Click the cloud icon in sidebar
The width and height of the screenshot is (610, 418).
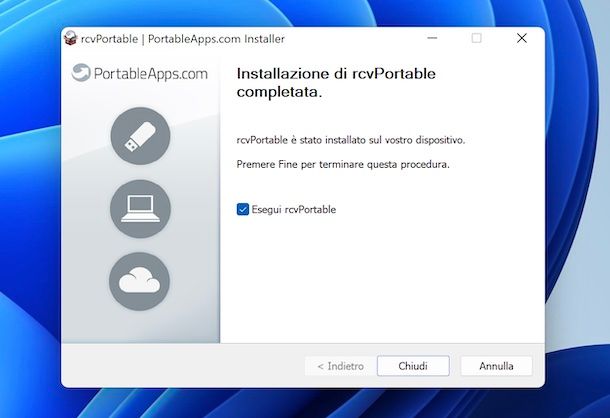point(140,281)
